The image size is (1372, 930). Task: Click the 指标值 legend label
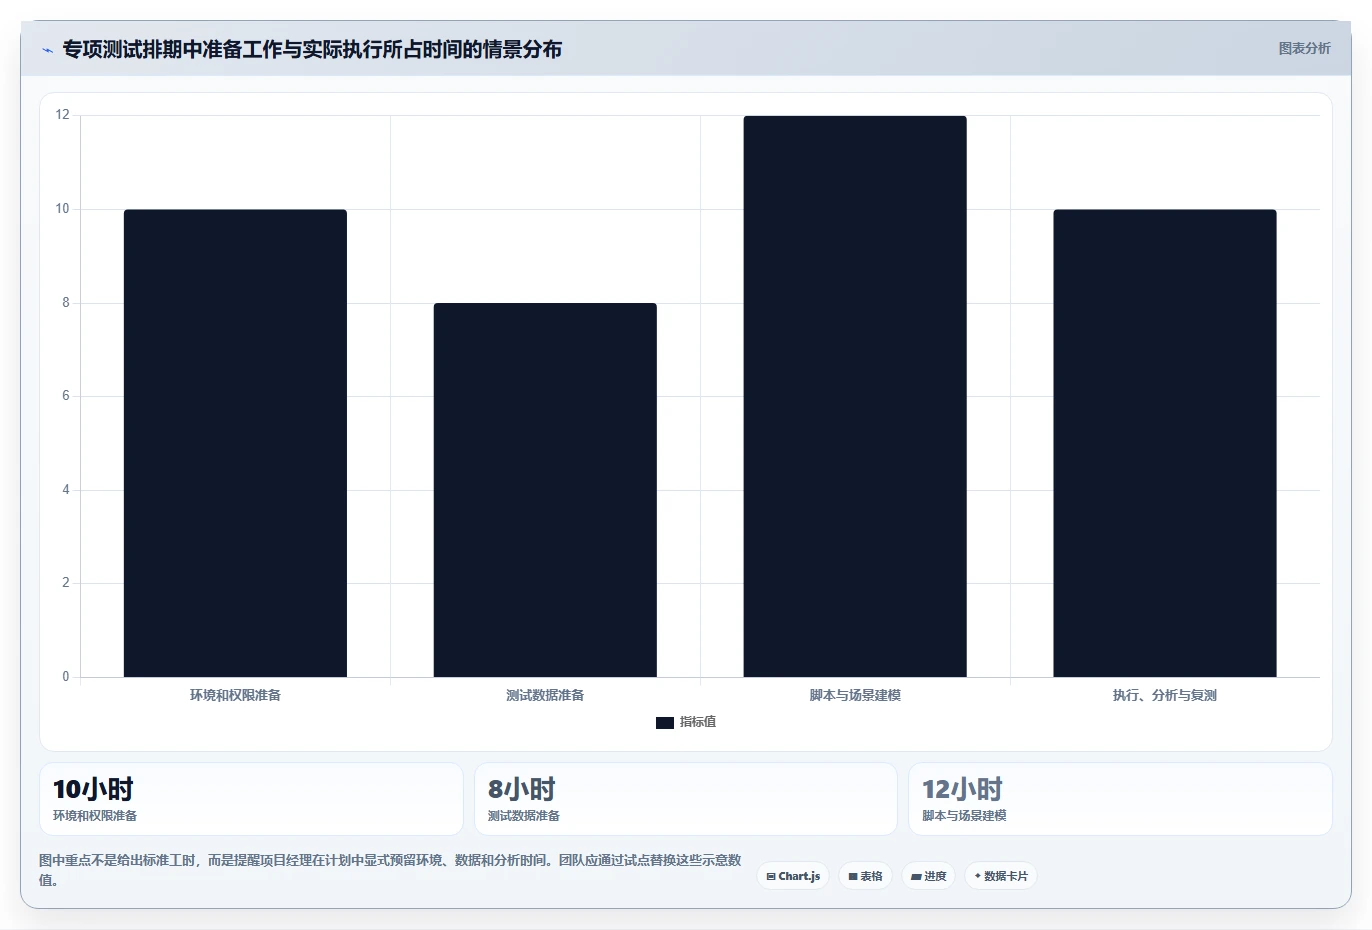[x=698, y=722]
